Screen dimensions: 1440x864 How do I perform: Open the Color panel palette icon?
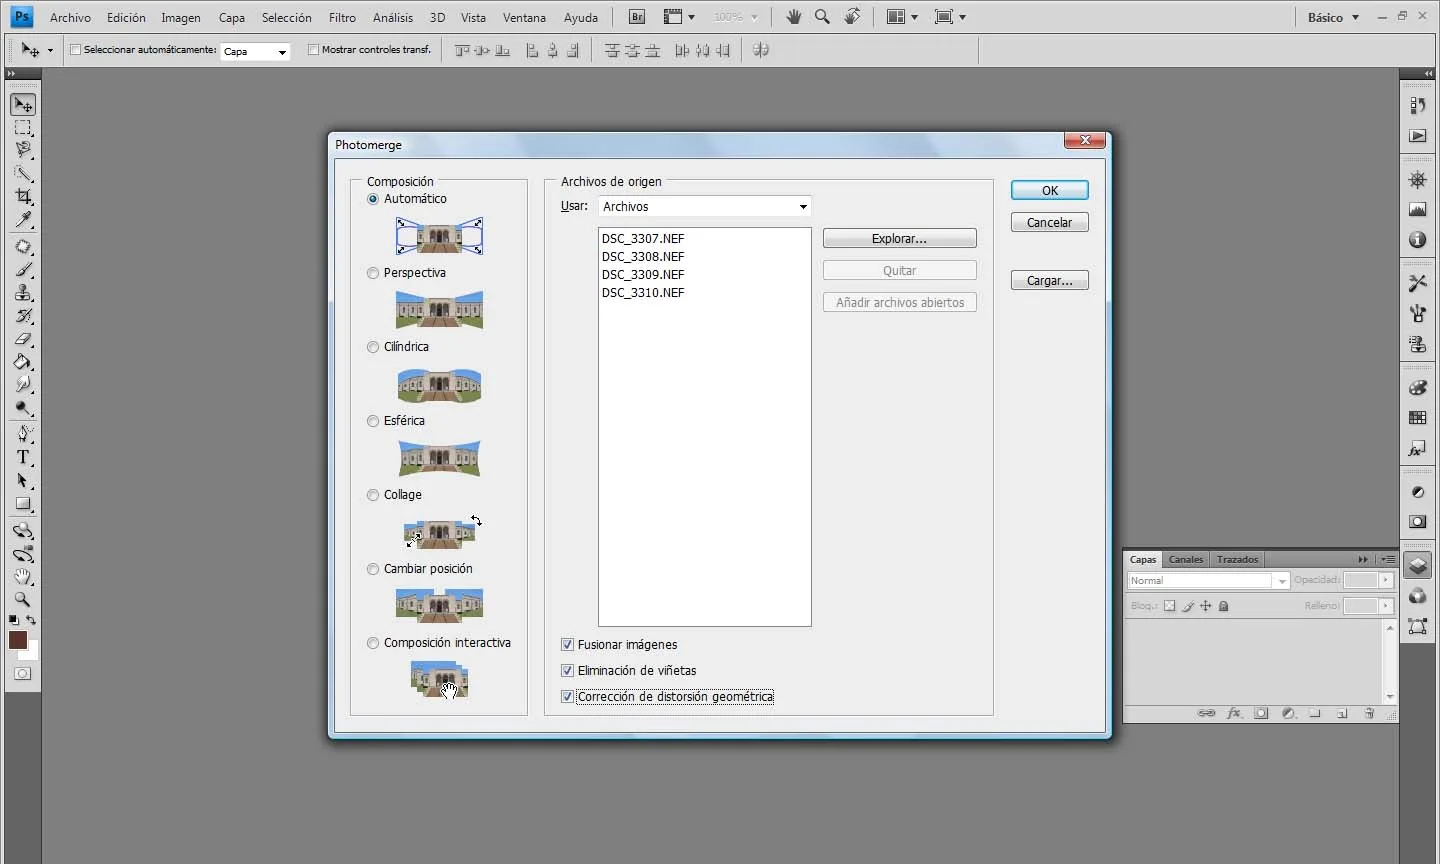(x=1418, y=388)
